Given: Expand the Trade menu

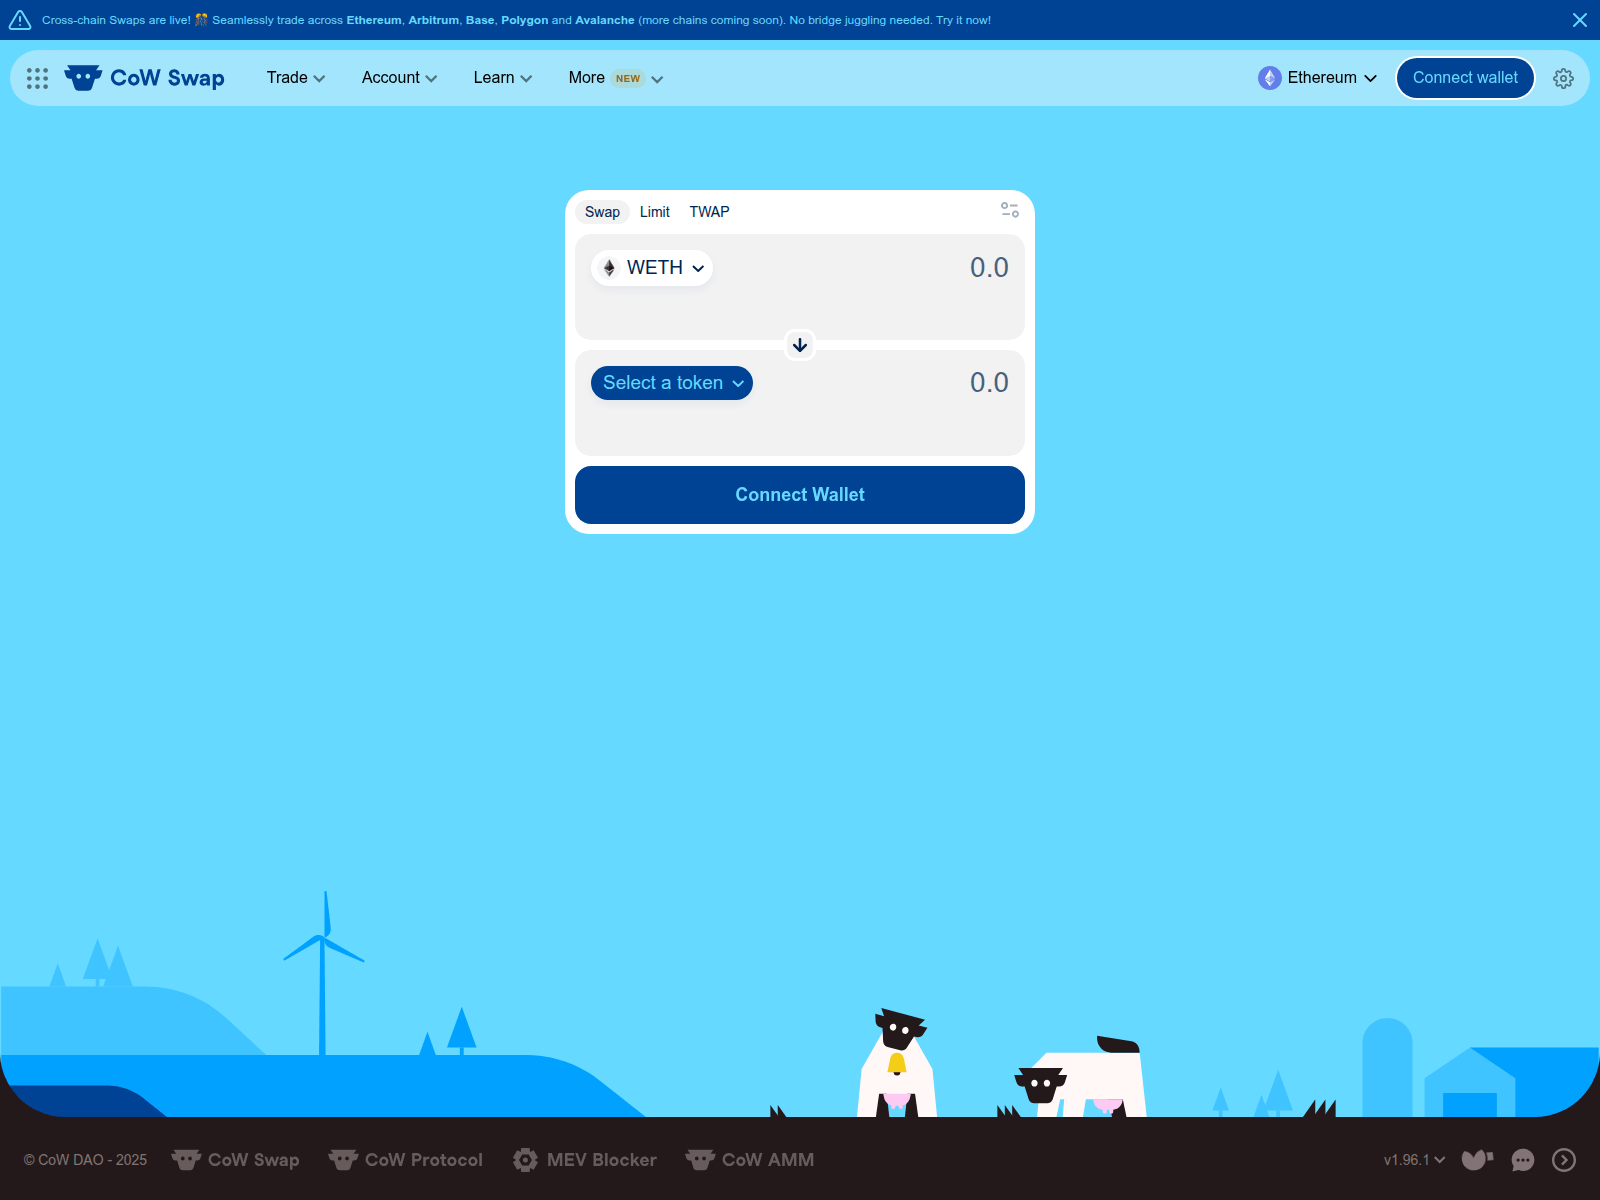Looking at the screenshot, I should 296,78.
